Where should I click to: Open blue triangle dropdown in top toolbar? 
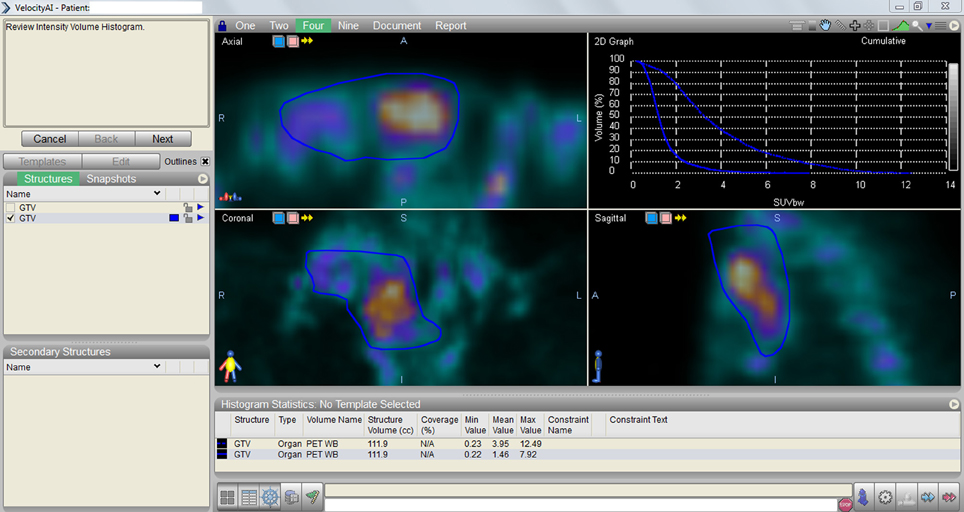point(929,26)
